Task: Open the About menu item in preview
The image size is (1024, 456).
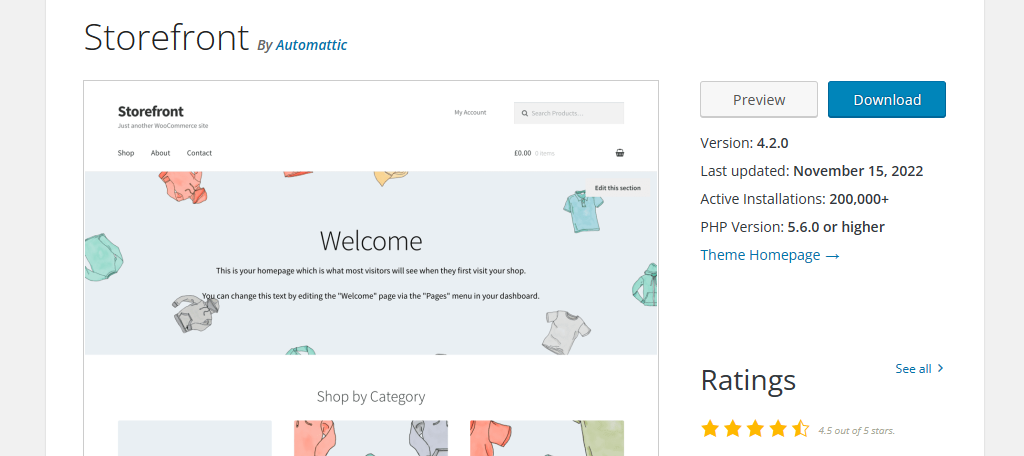Action: (x=161, y=153)
